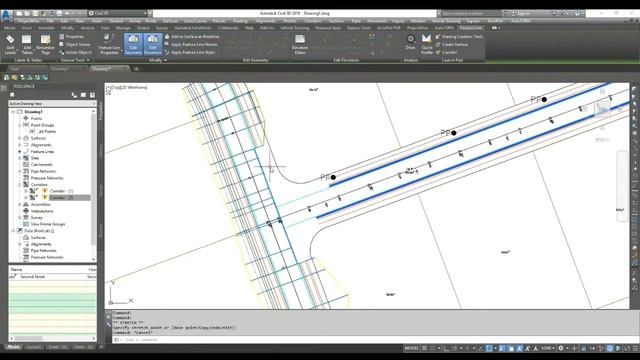Click the Sites node icon in Prospector

[26, 158]
